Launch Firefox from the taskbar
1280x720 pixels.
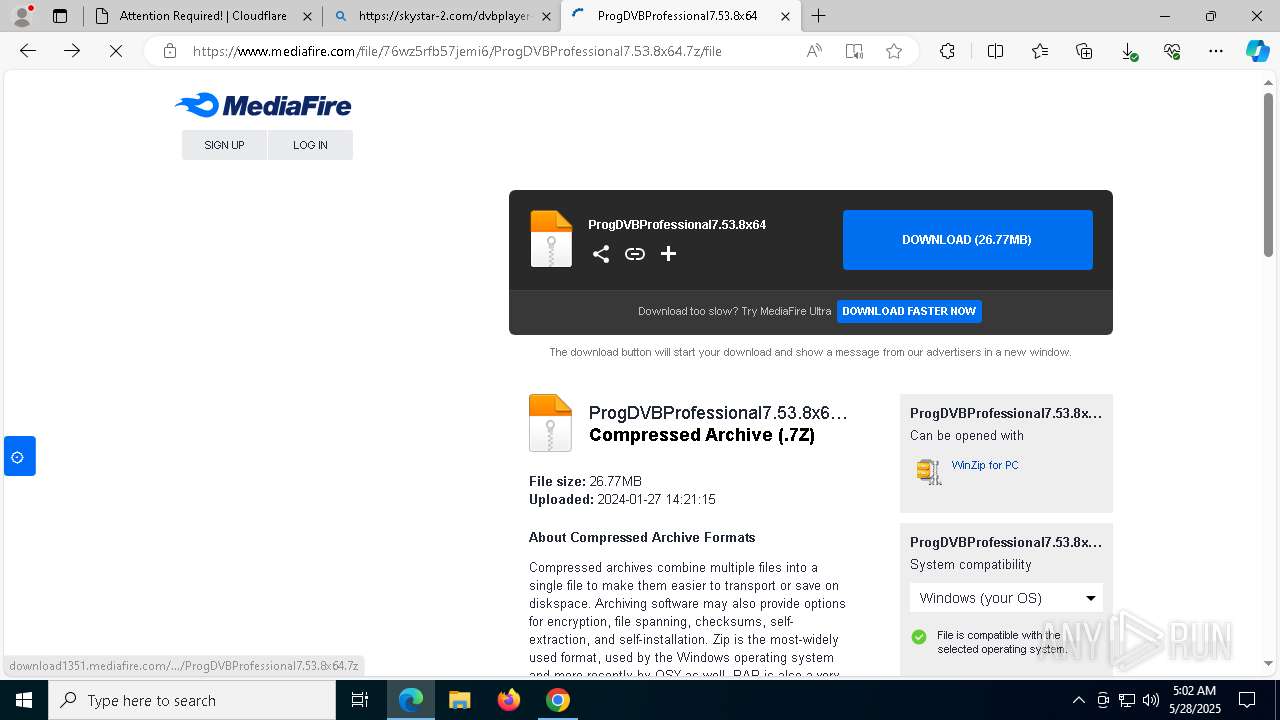[x=509, y=700]
